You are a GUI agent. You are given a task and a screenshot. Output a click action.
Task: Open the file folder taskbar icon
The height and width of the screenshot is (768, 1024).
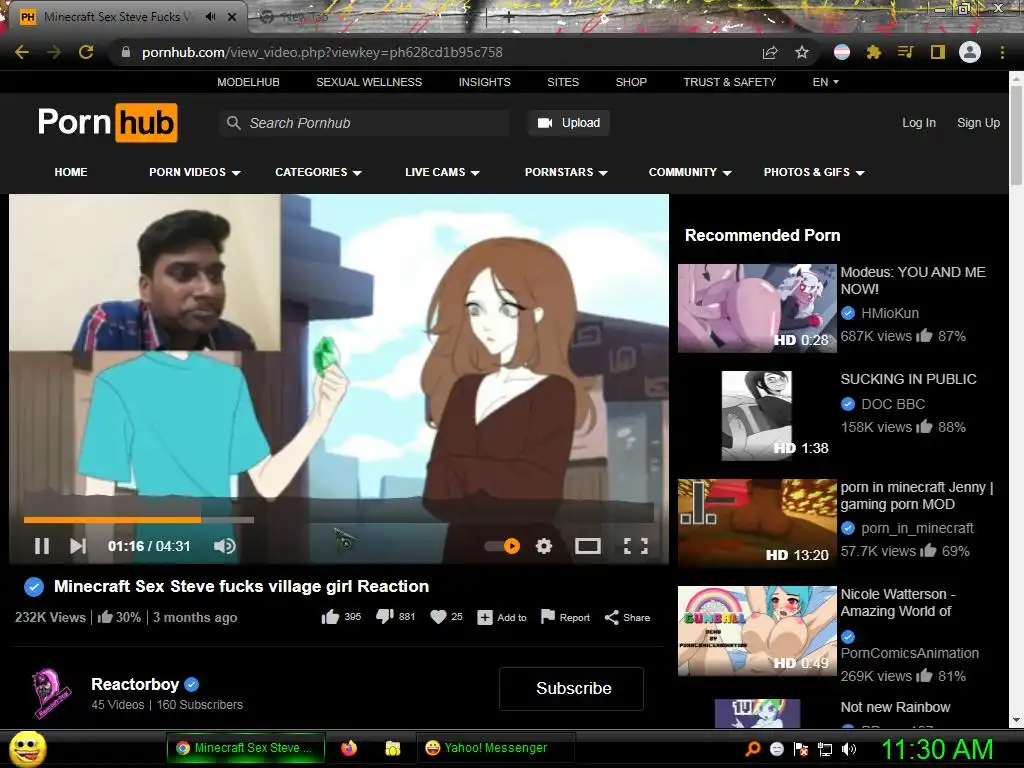392,748
